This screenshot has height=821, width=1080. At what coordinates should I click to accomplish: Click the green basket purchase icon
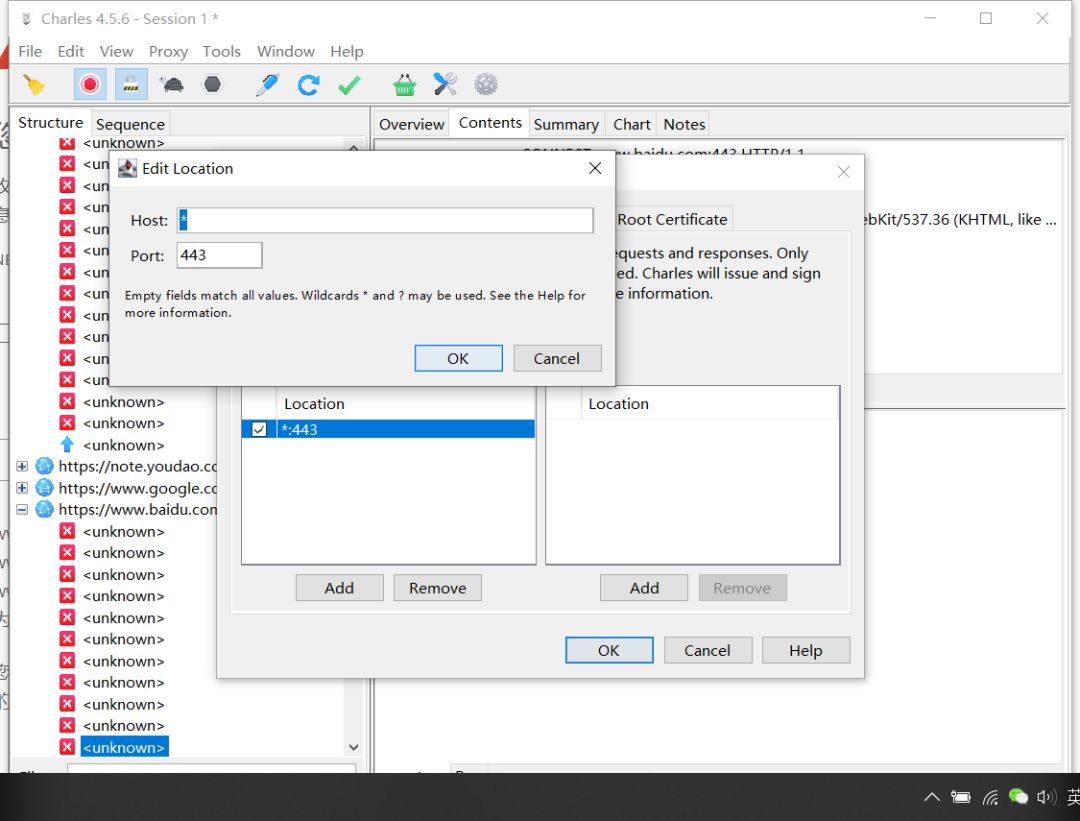pos(404,85)
